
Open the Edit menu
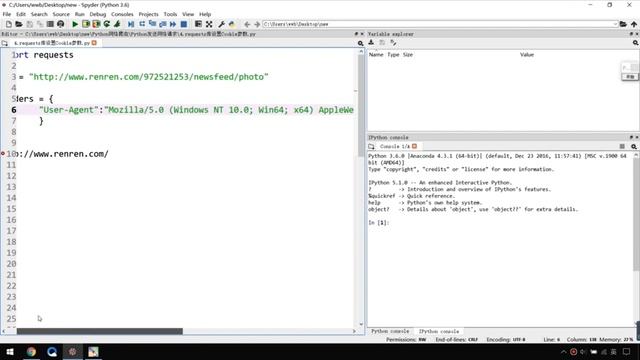[x=21, y=14]
